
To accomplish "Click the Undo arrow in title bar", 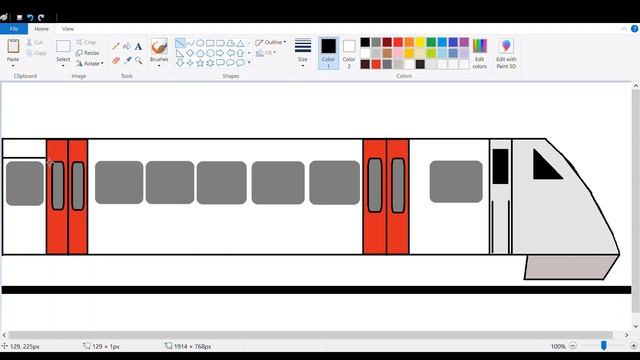I will pos(30,18).
